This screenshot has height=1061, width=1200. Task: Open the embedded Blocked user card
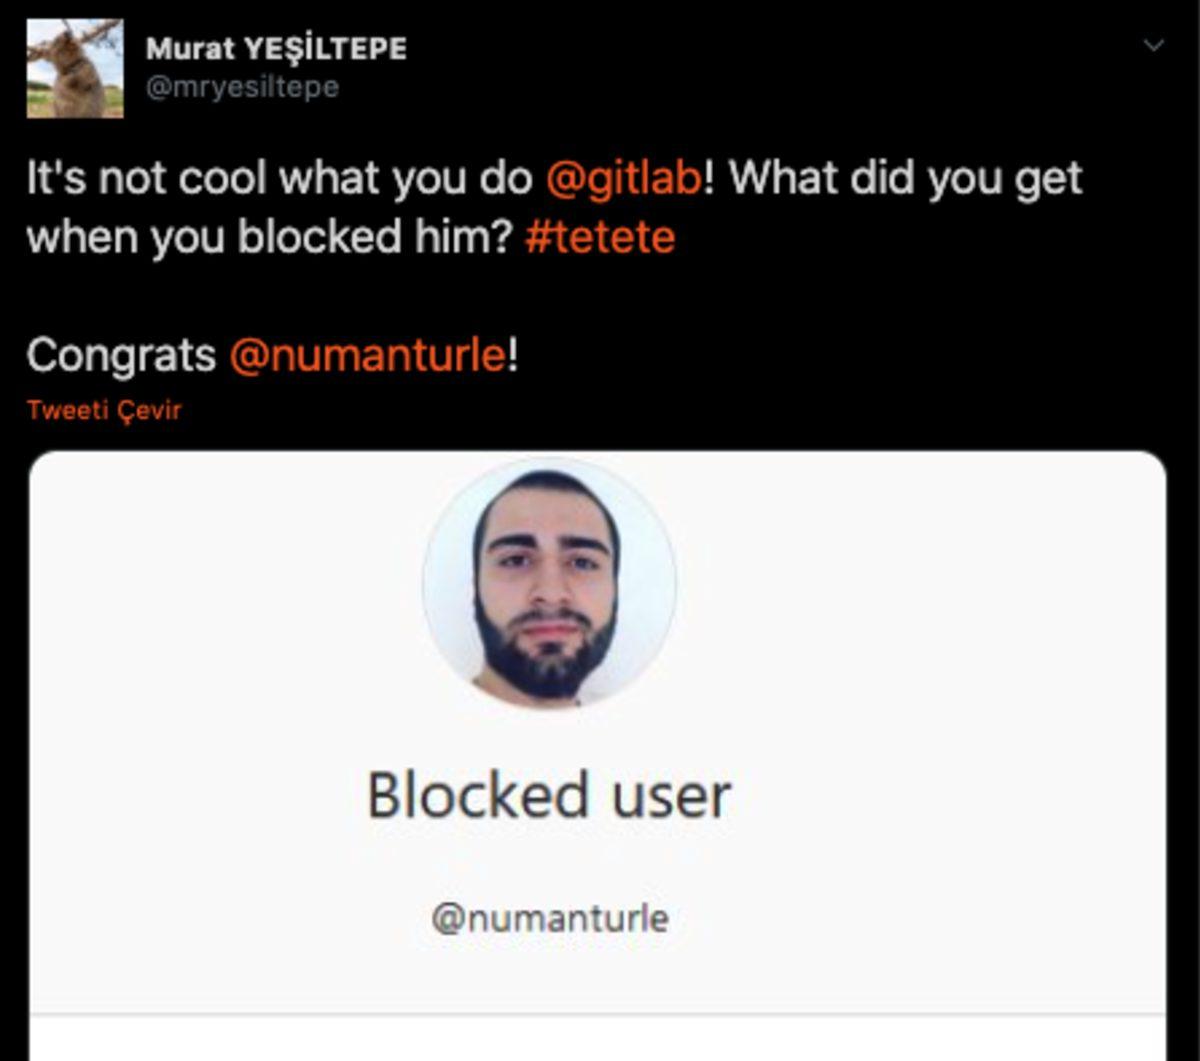[x=596, y=730]
